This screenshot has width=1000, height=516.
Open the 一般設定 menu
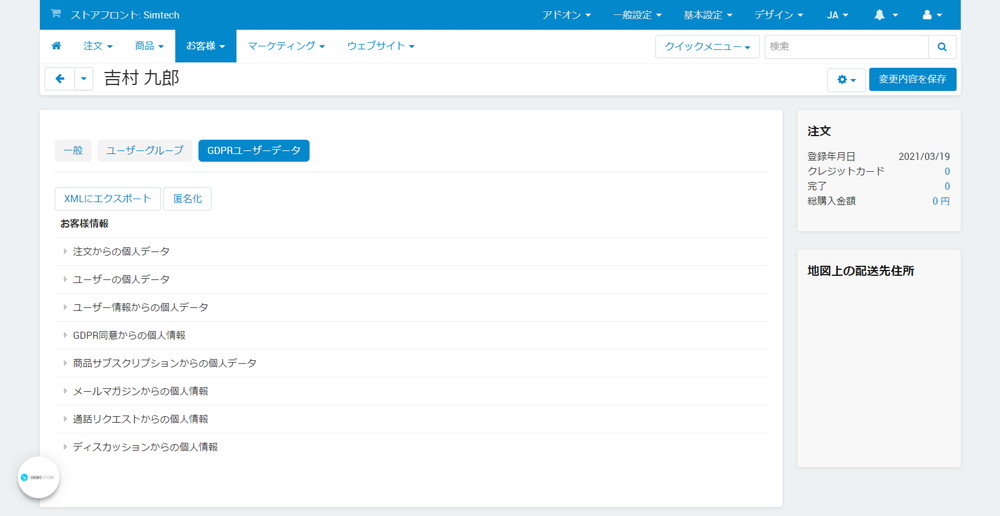click(x=637, y=15)
